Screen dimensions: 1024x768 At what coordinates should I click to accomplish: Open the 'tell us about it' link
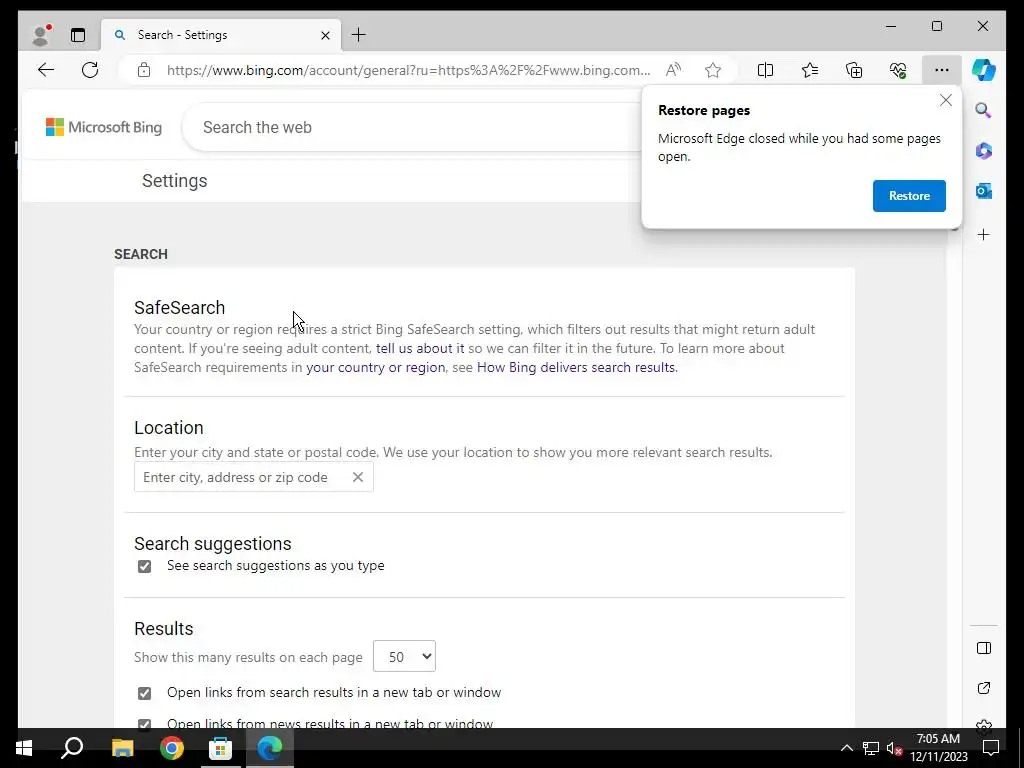(420, 348)
